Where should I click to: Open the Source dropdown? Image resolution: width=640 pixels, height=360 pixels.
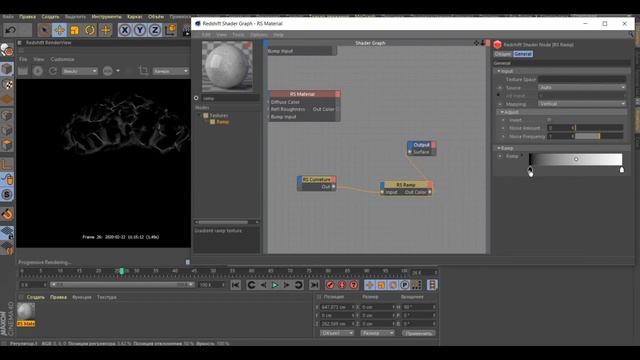(582, 87)
